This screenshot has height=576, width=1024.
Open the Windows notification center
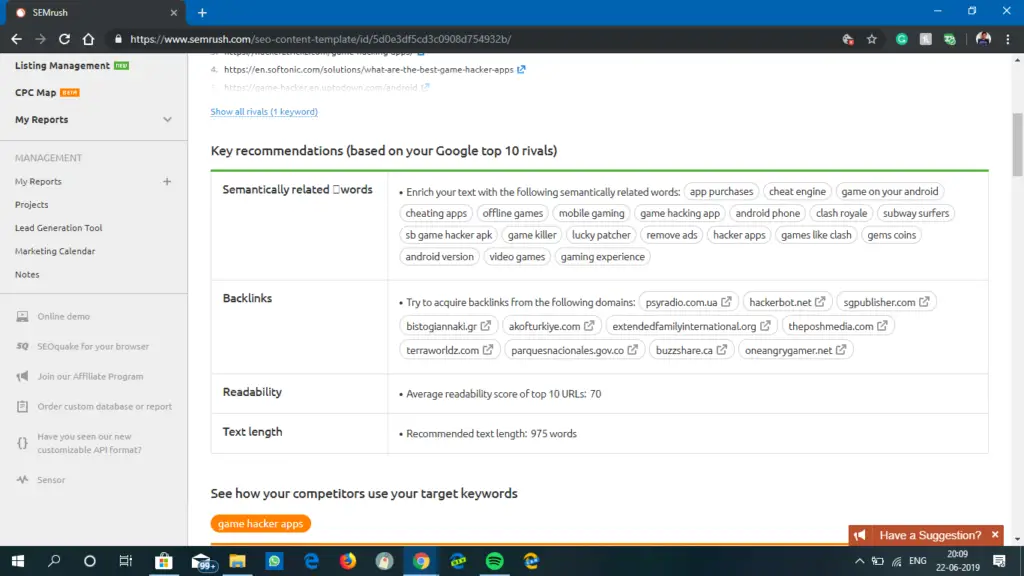999,561
